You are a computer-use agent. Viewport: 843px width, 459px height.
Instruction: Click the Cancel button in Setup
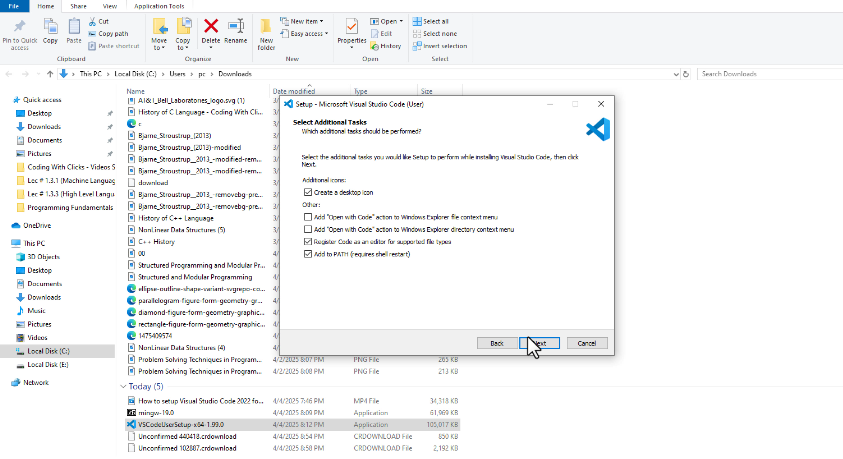[587, 343]
